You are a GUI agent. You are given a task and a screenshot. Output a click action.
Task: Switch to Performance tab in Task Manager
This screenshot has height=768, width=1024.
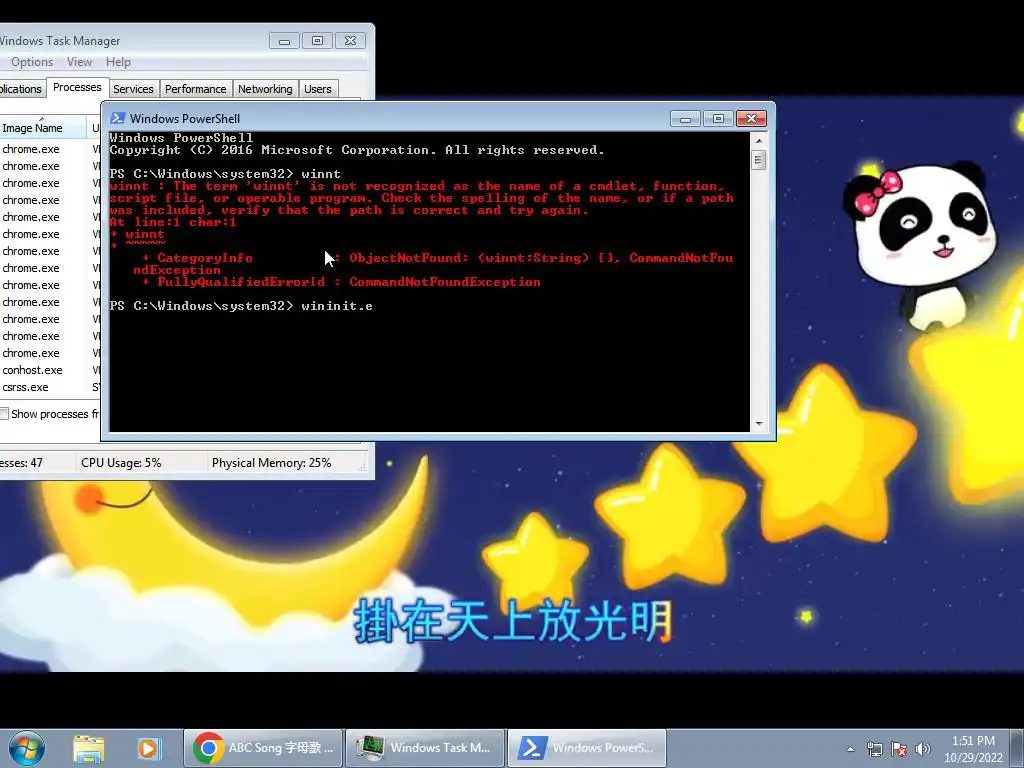click(195, 89)
